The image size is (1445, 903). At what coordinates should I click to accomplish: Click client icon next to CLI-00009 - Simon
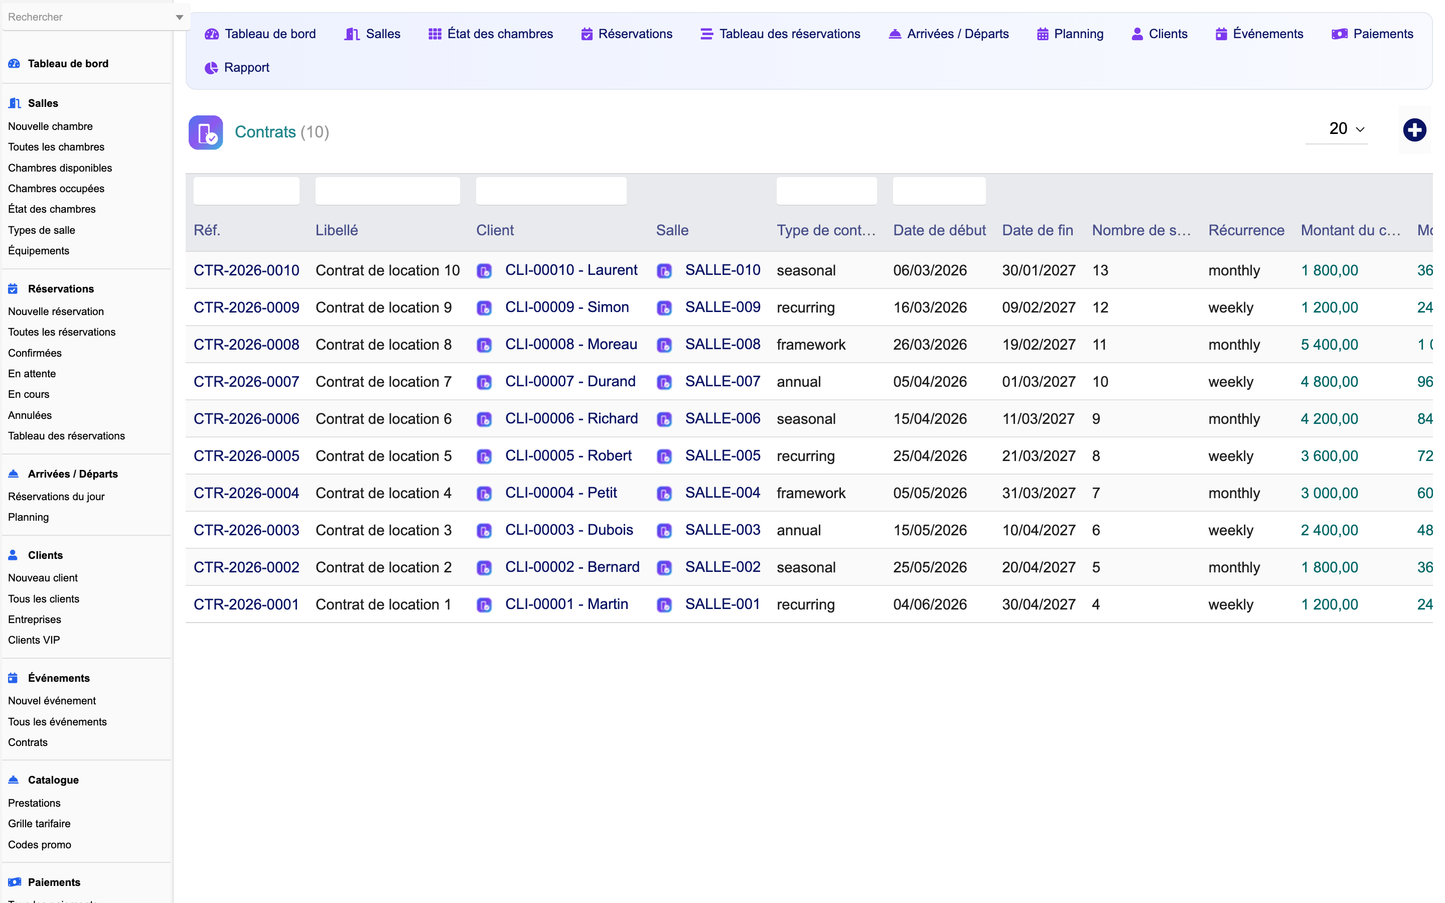[484, 308]
